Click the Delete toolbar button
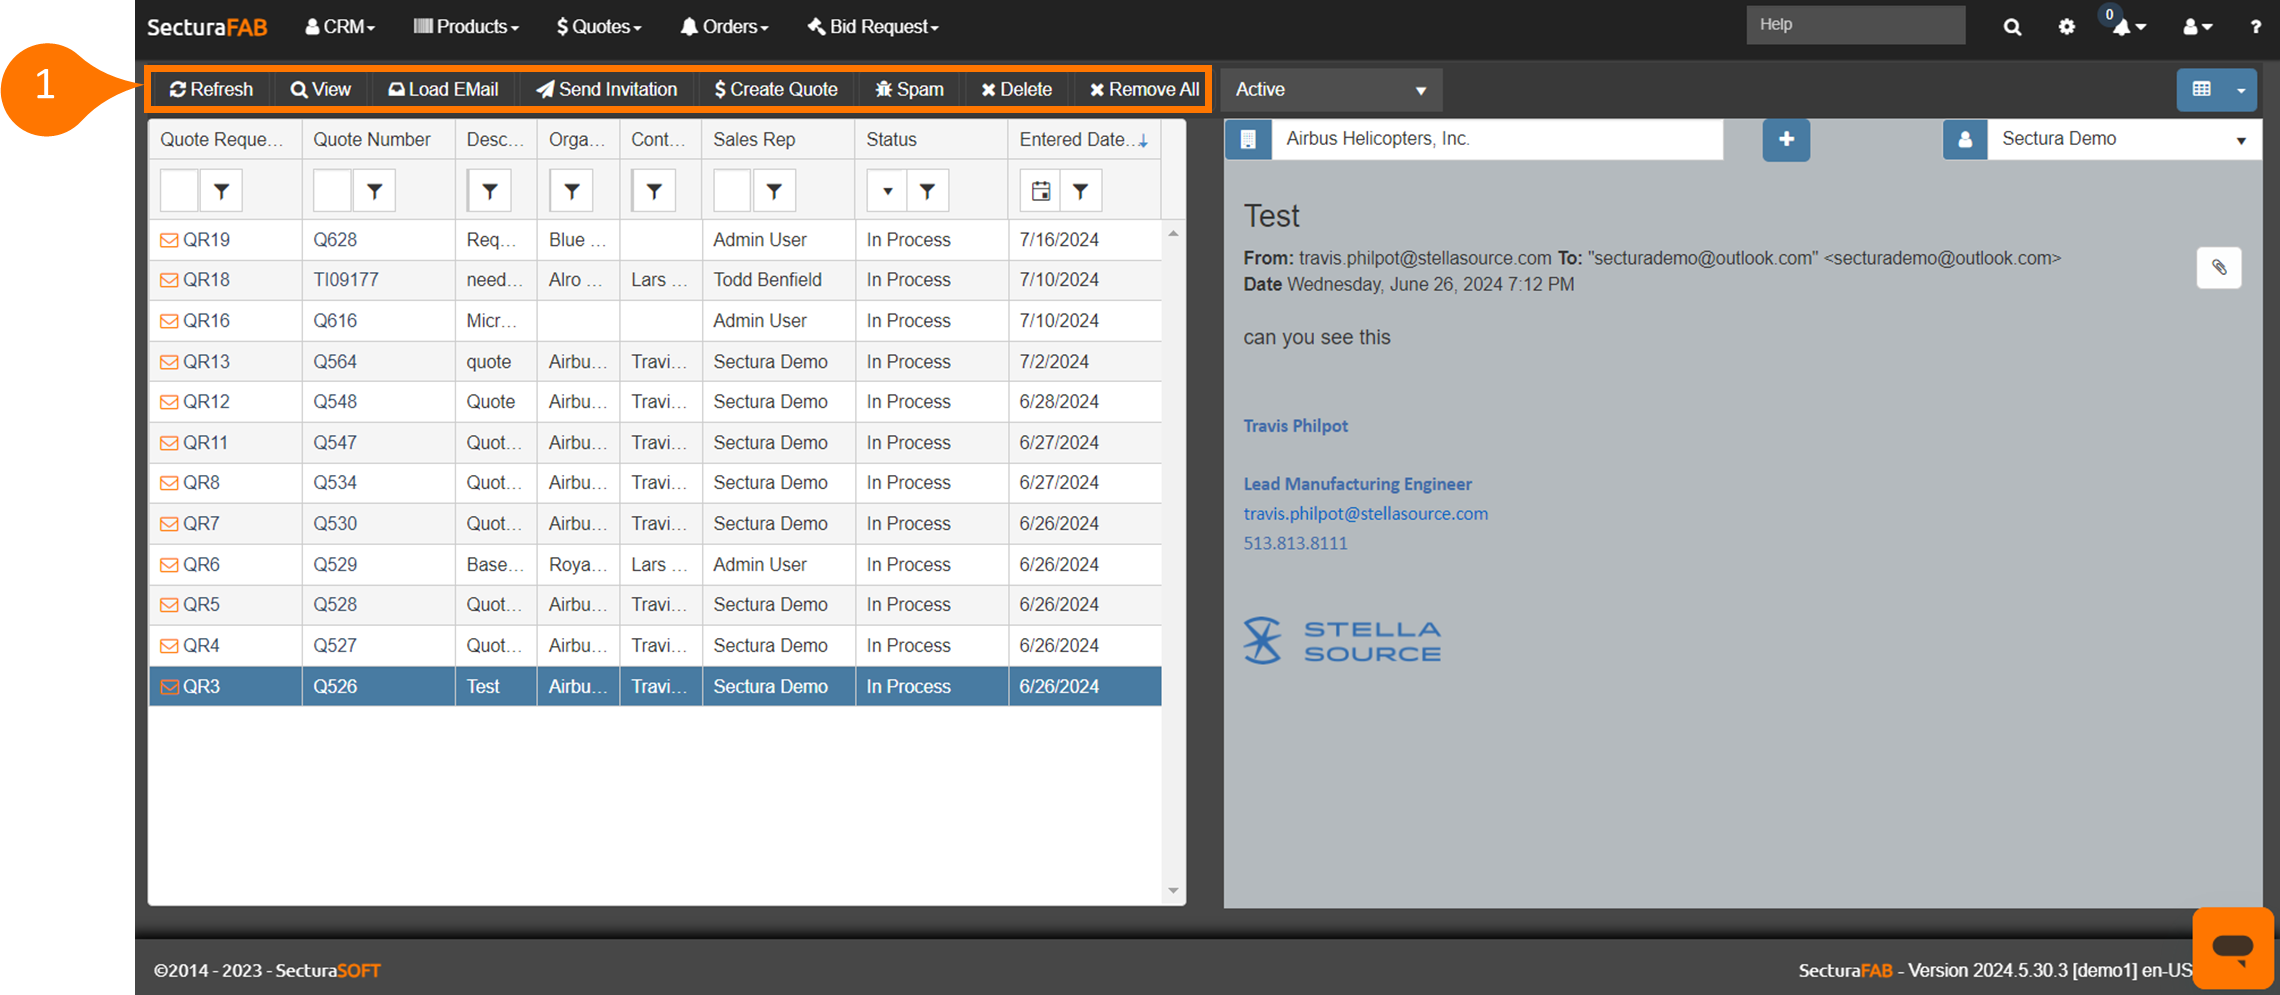 click(x=1016, y=89)
